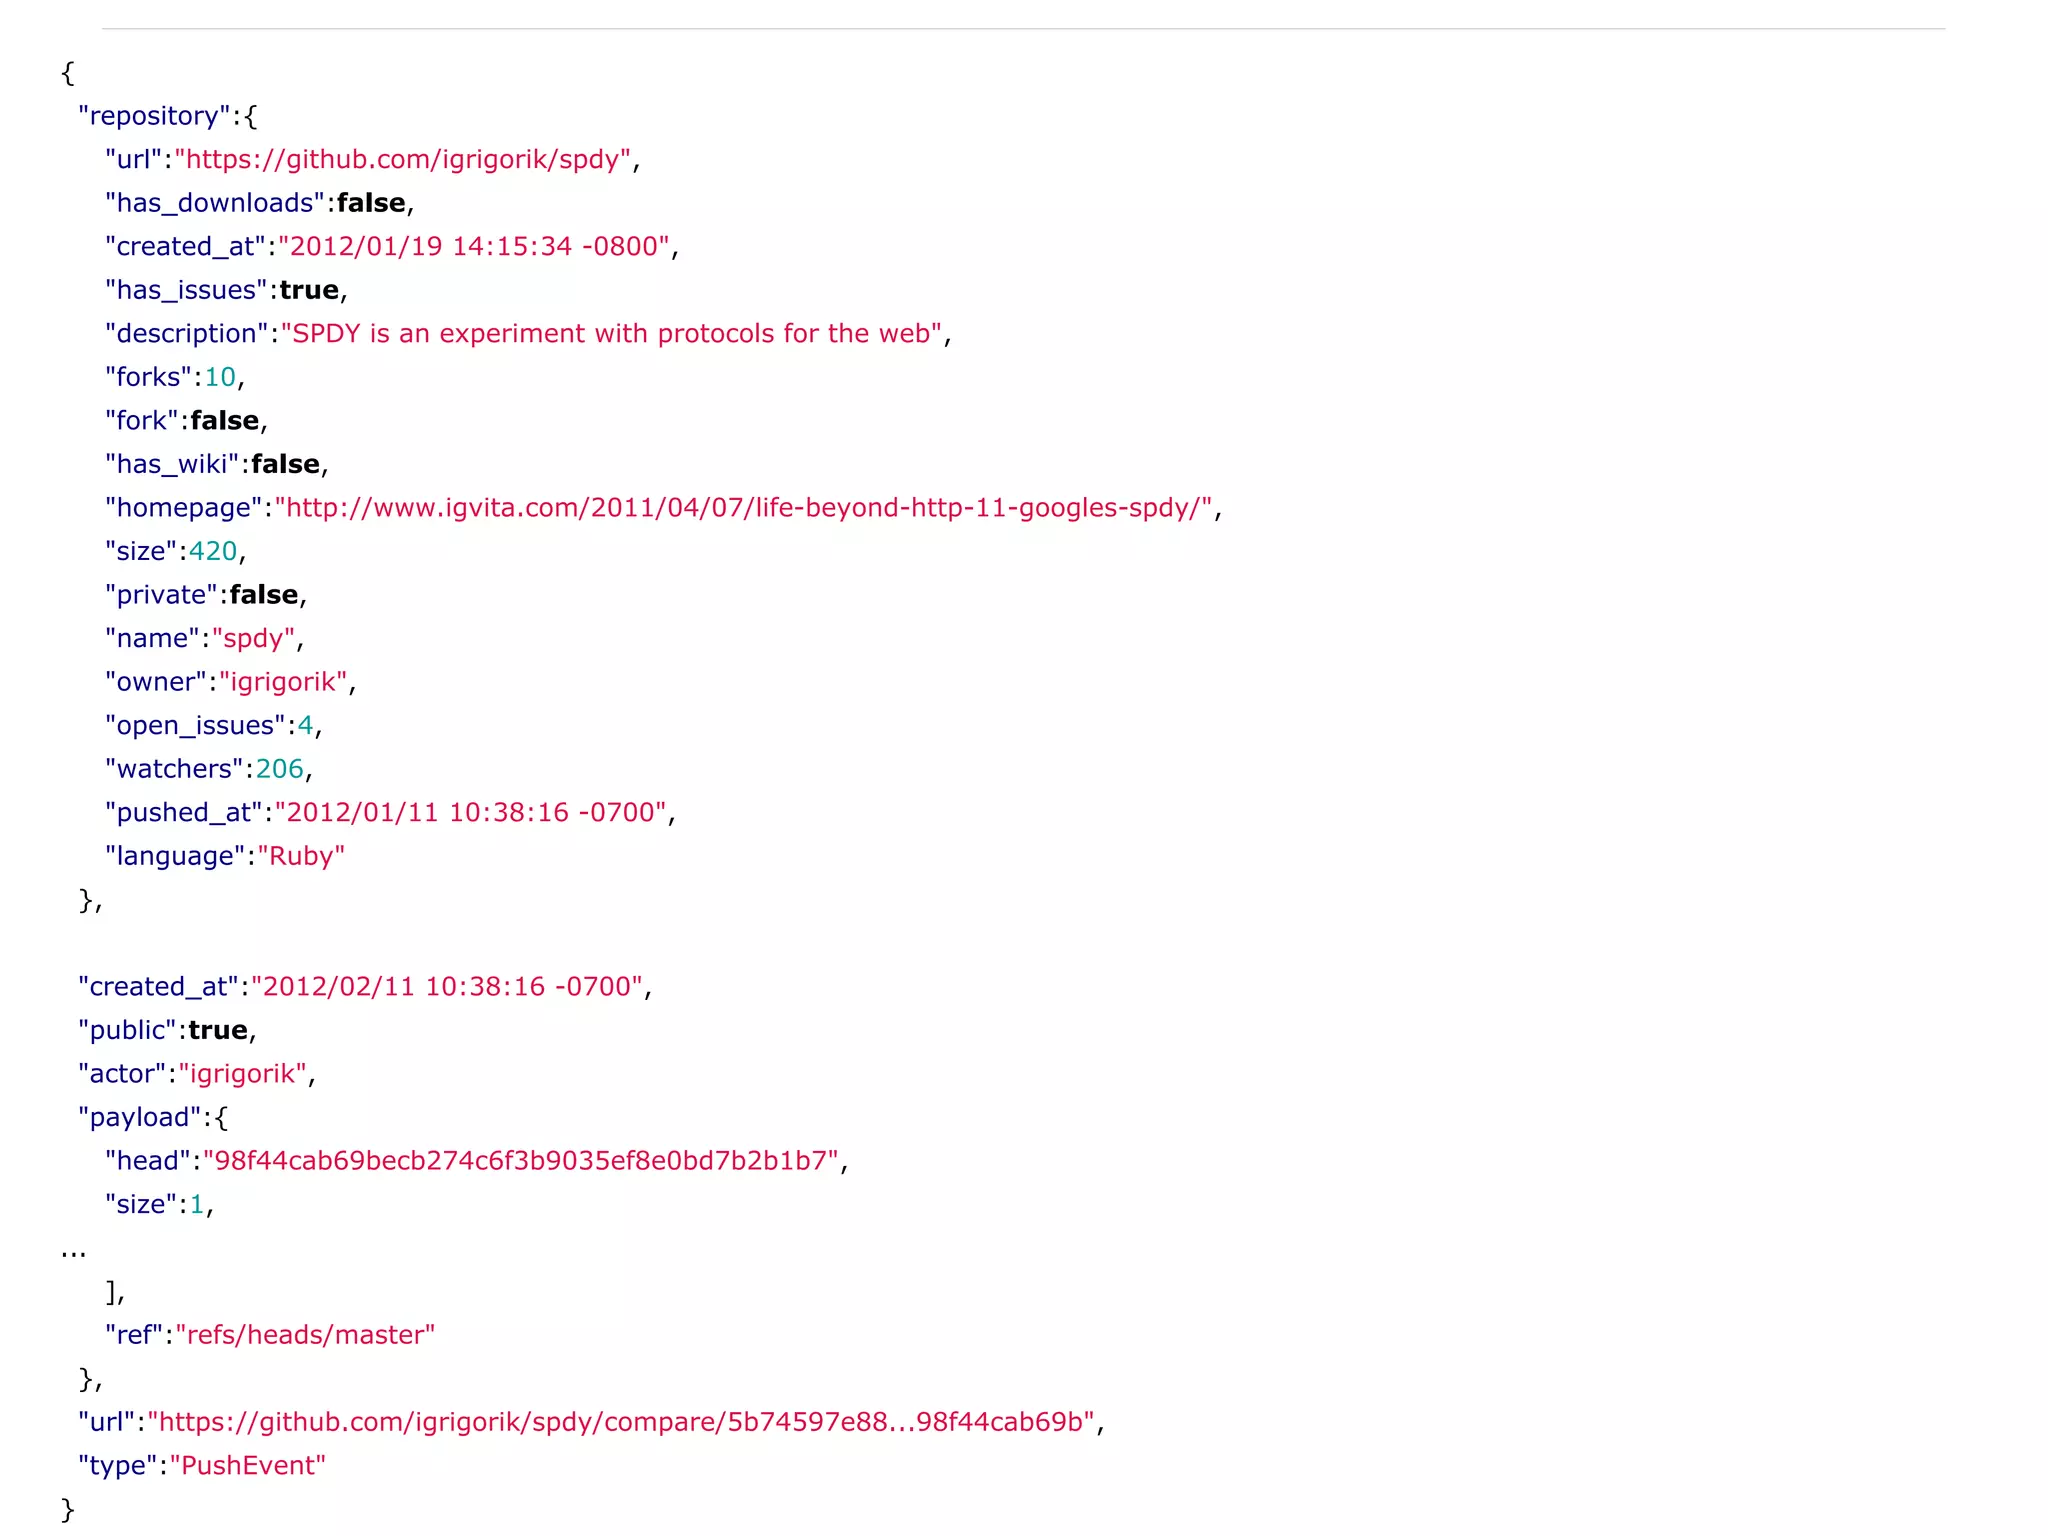The height and width of the screenshot is (1536, 2048).
Task: Click the repository url github.com/igrigorik/spdy
Action: pyautogui.click(x=403, y=160)
